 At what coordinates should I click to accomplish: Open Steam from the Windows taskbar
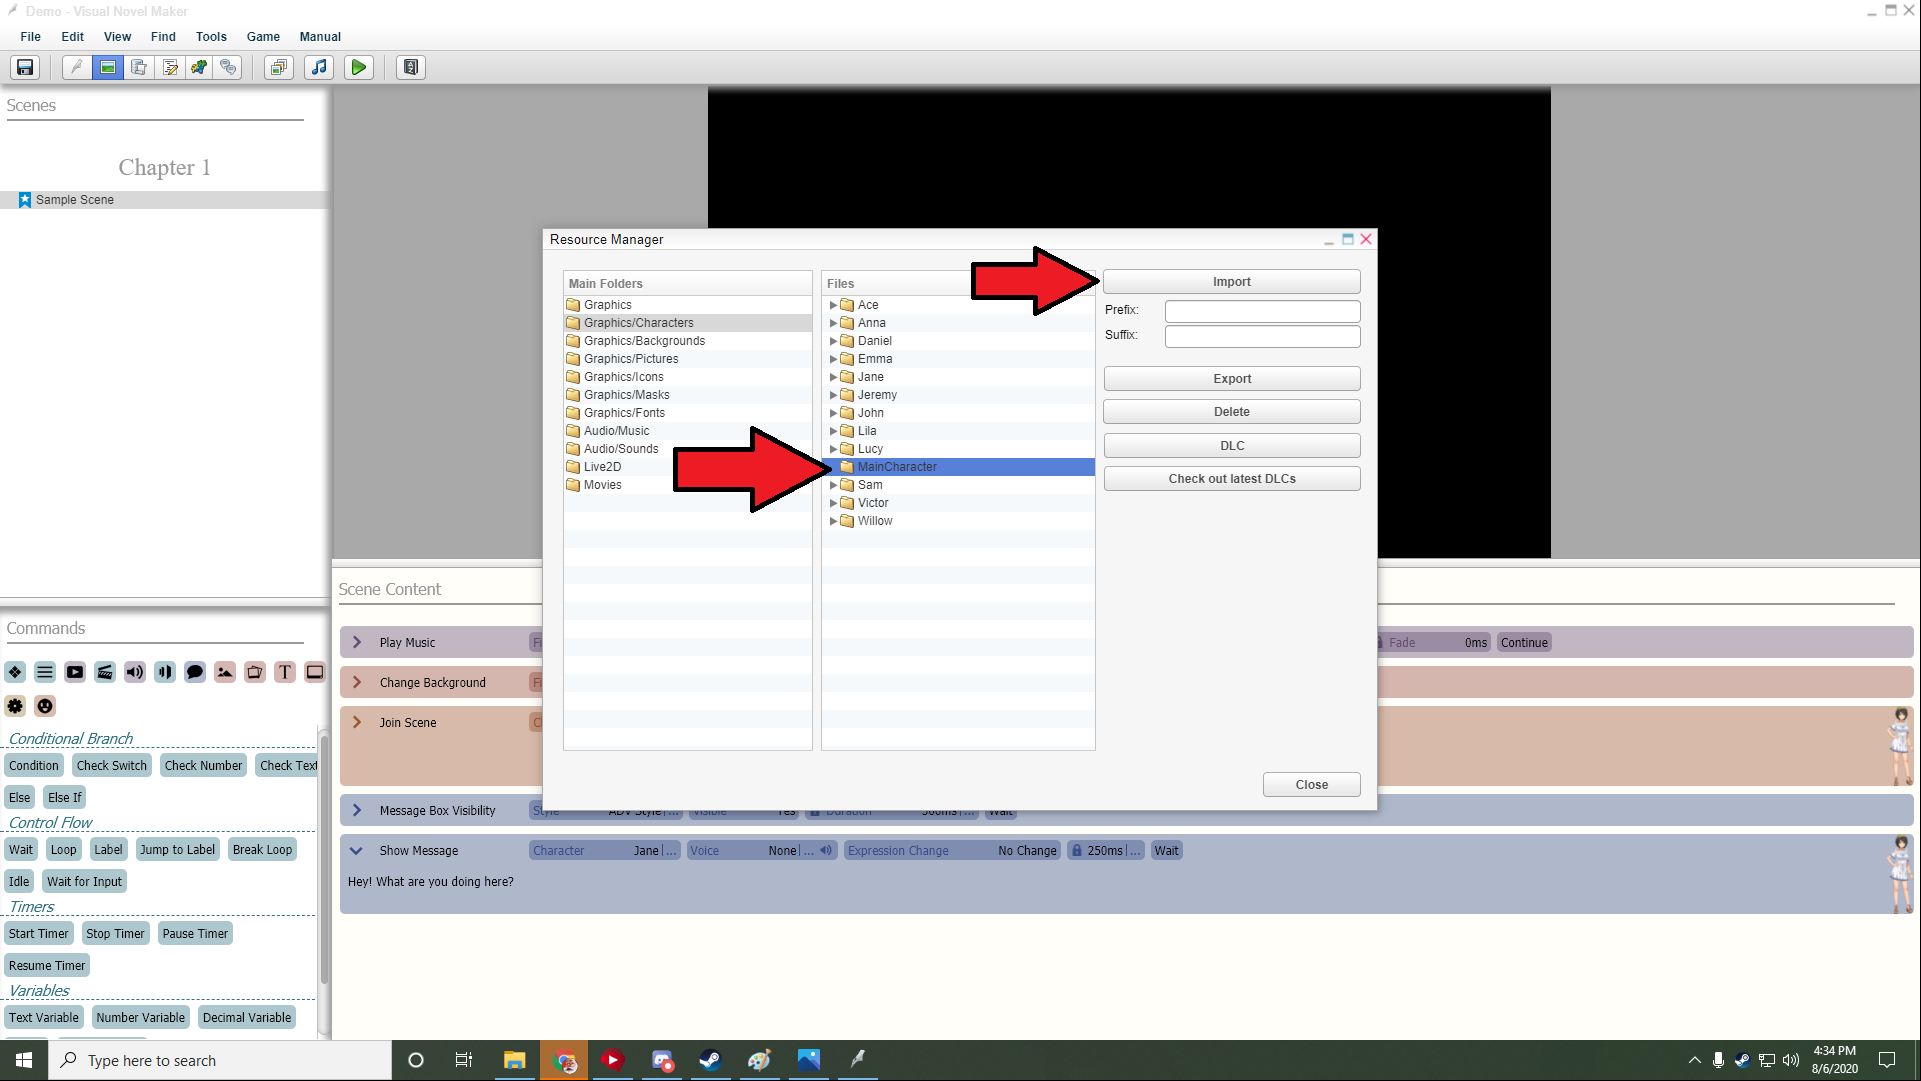tap(710, 1060)
